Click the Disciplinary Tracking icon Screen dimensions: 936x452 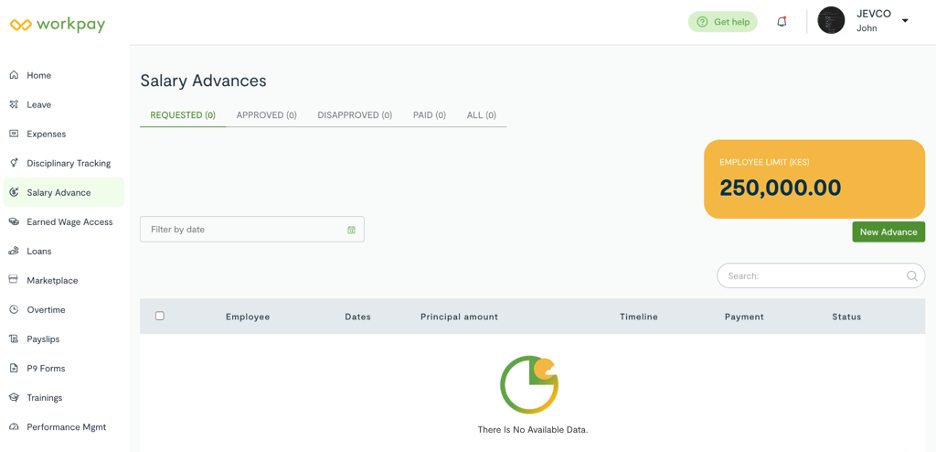tap(14, 163)
